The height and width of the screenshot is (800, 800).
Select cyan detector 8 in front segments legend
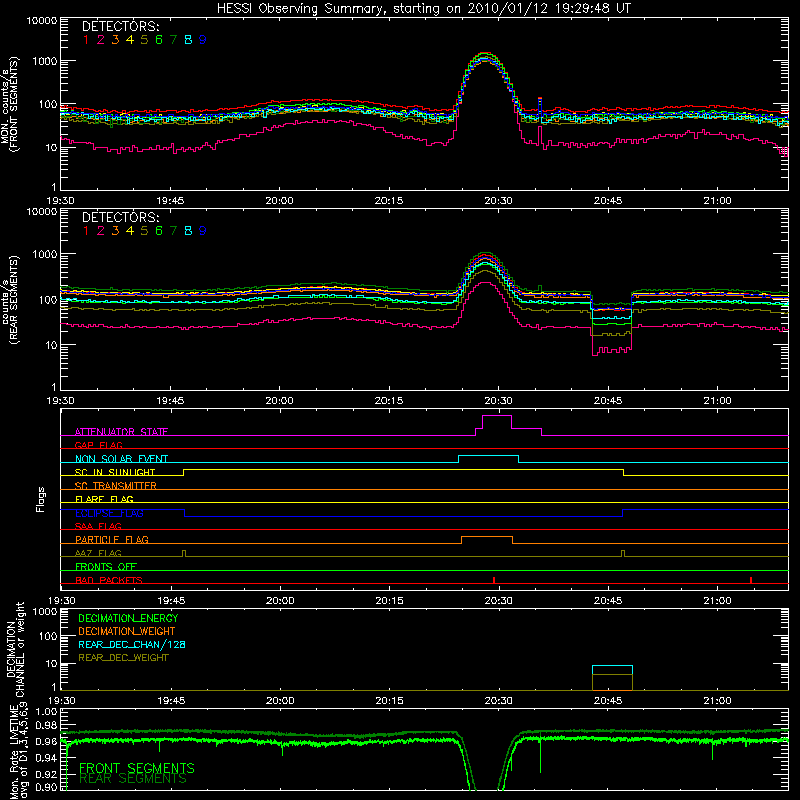[188, 40]
